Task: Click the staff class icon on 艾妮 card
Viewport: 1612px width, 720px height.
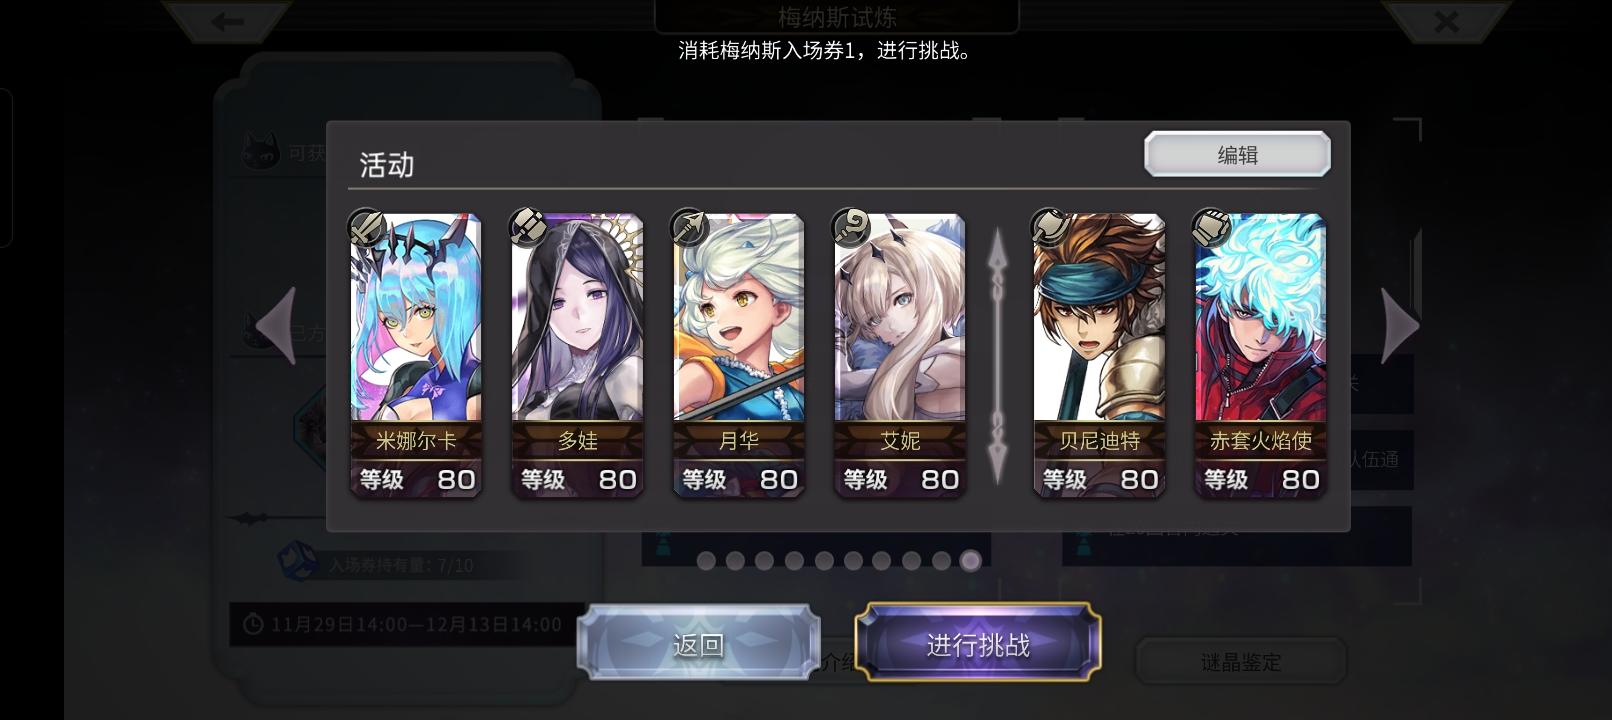Action: coord(851,228)
